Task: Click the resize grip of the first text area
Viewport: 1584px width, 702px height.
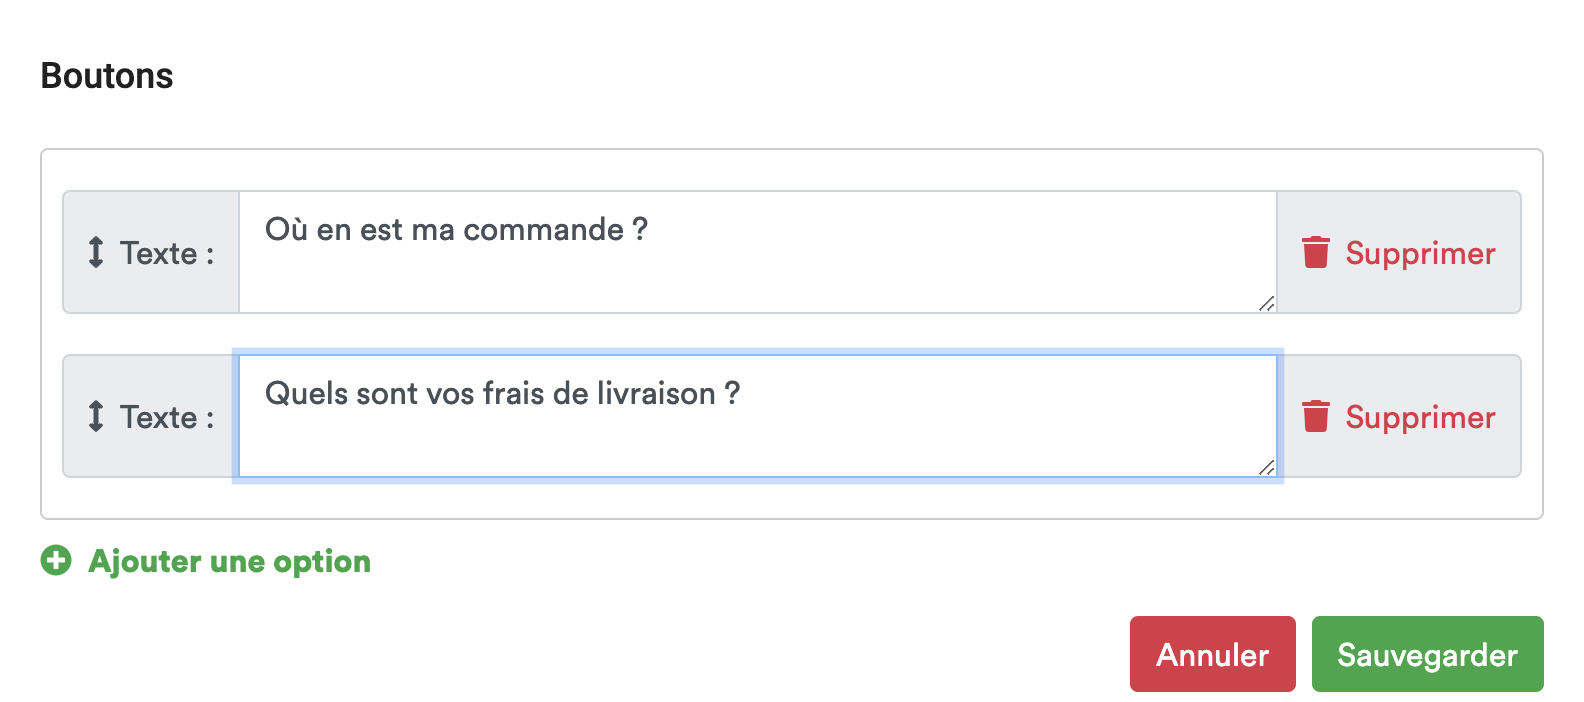Action: point(1266,303)
